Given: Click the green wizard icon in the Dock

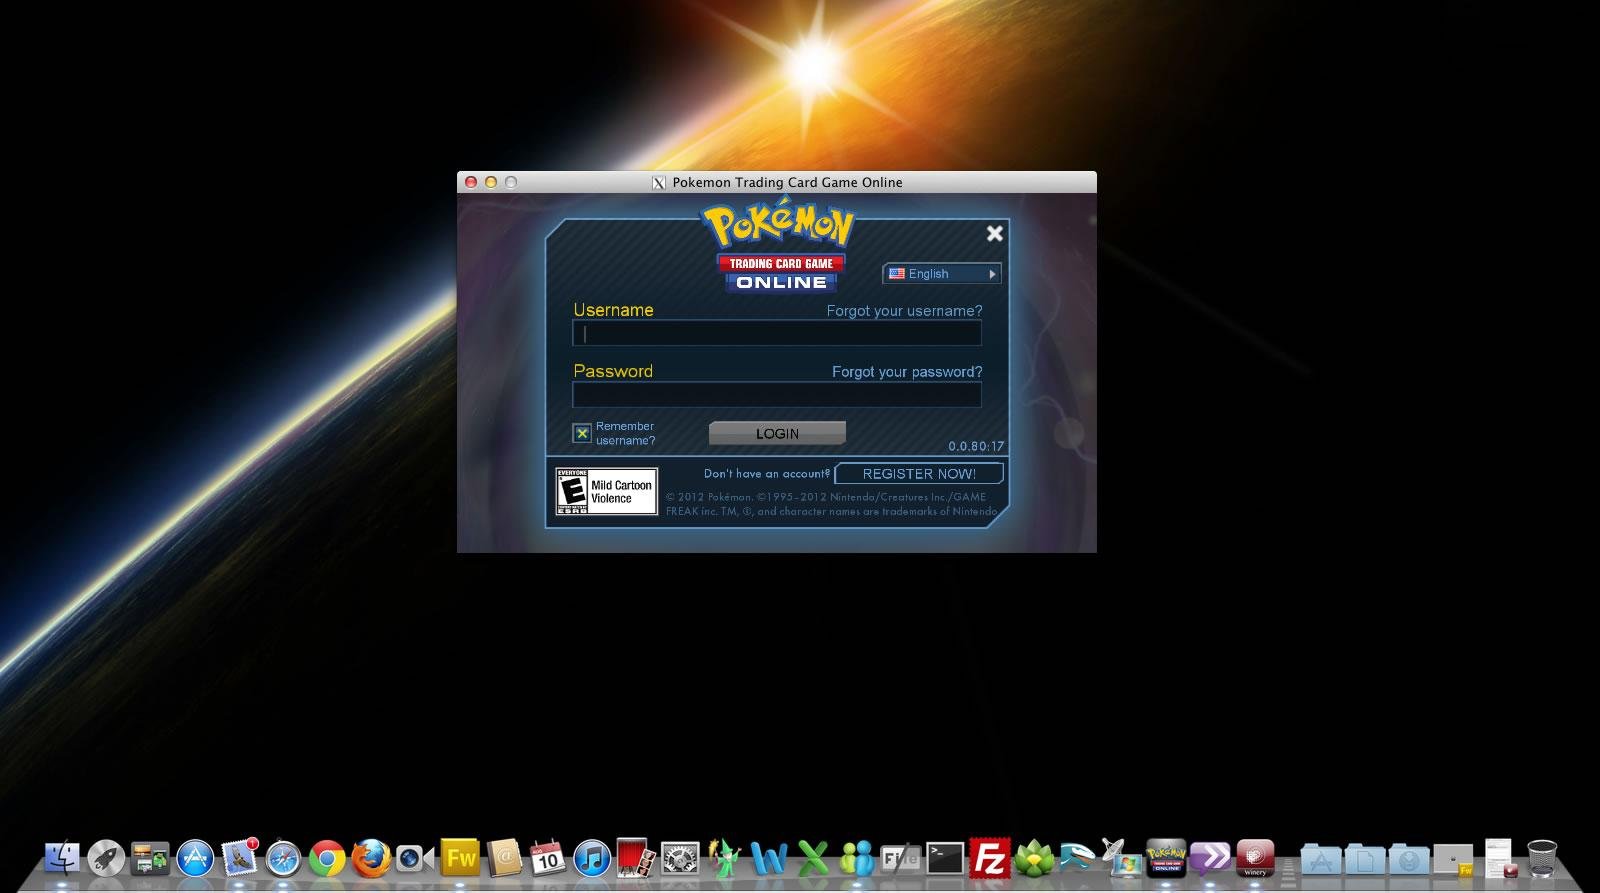Looking at the screenshot, I should 724,857.
